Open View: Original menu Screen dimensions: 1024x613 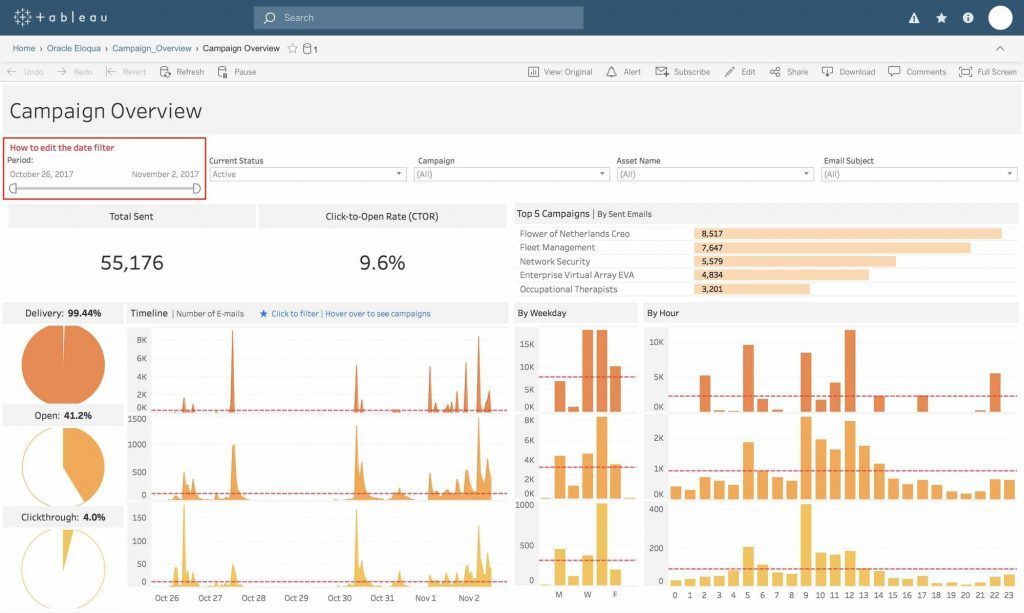coord(560,72)
